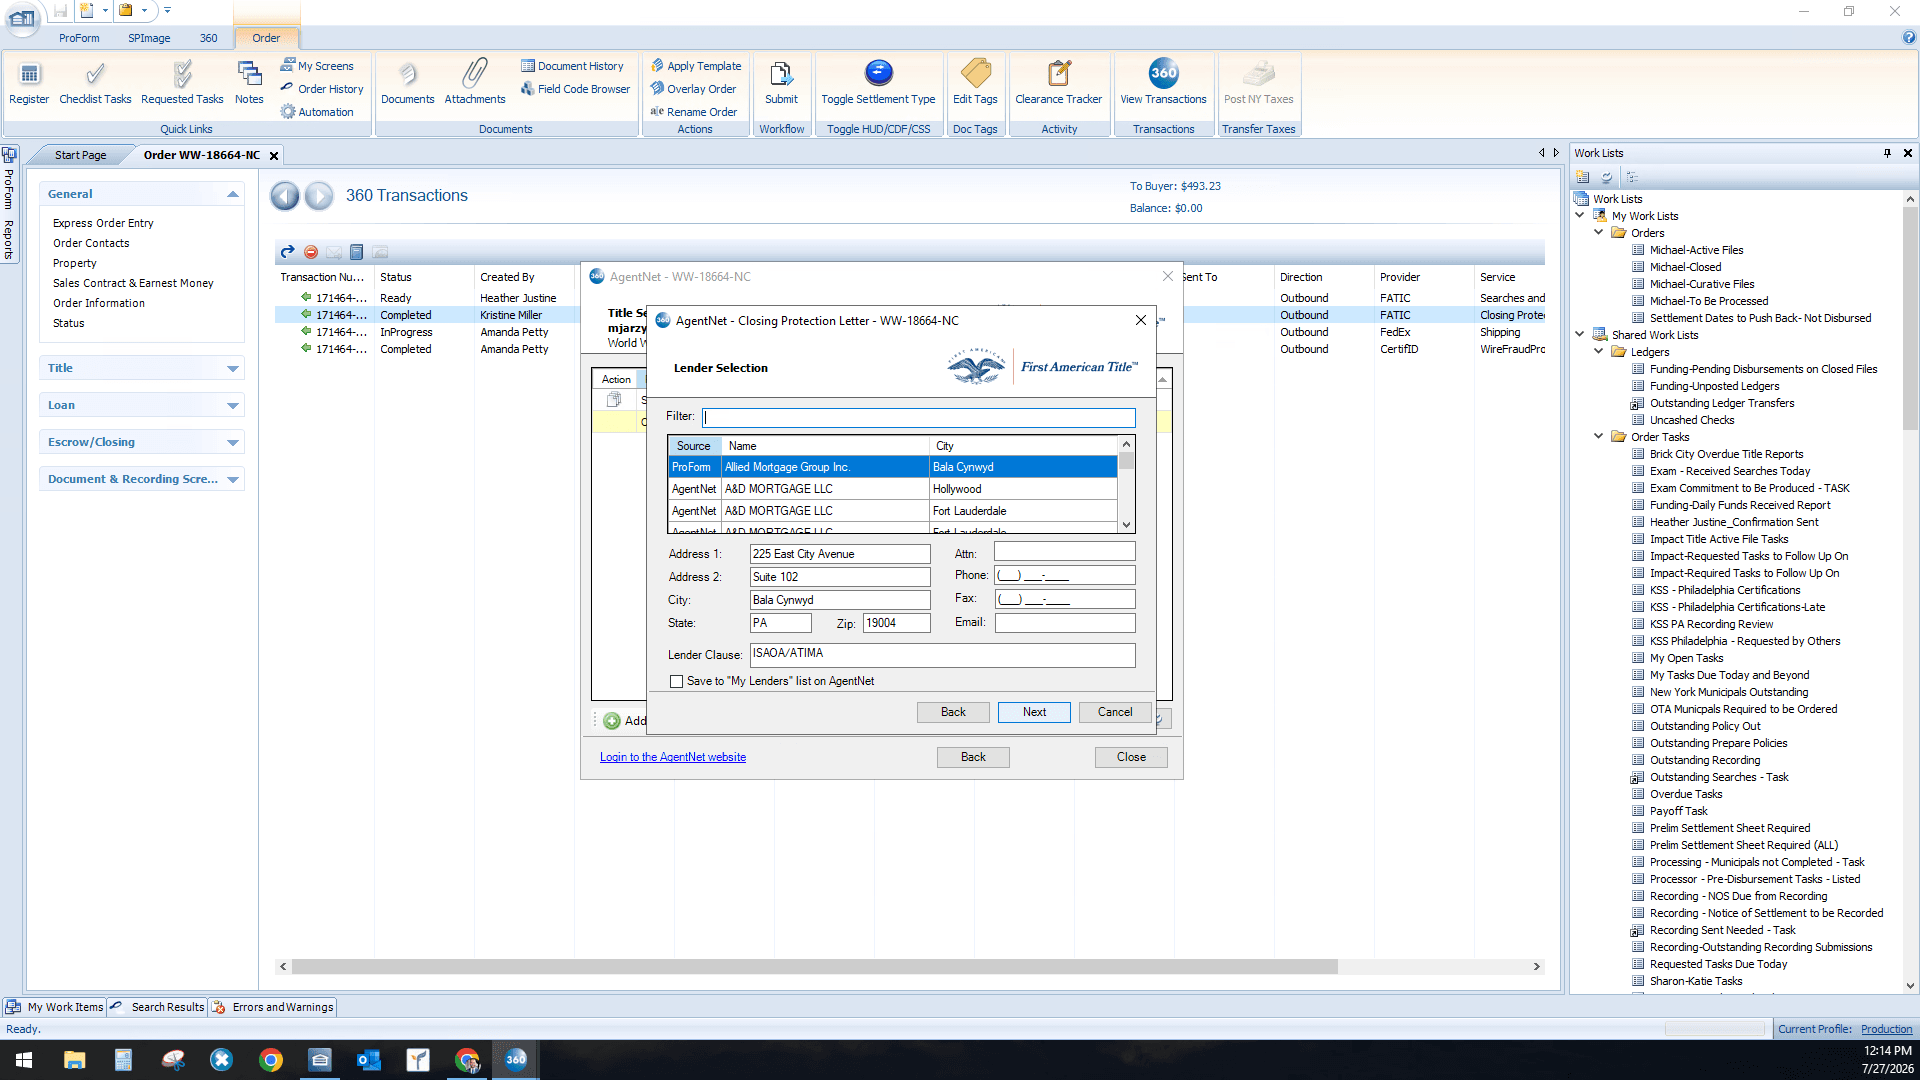
Task: Click the Submit workflow icon
Action: [781, 82]
